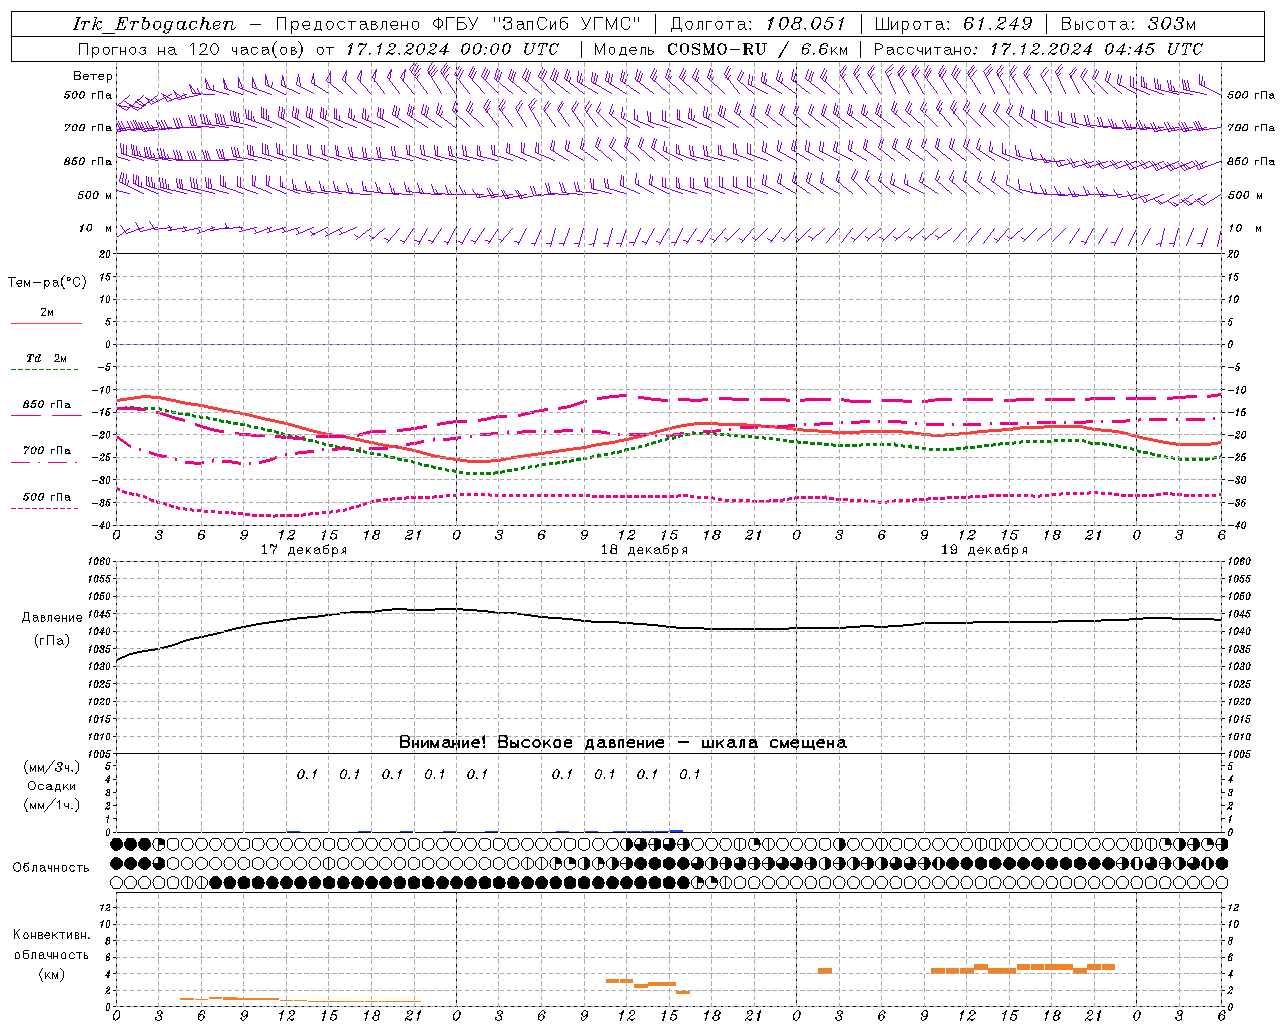The image size is (1280, 1024).
Task: Click the 'Давление' pressure label
Action: tap(52, 618)
